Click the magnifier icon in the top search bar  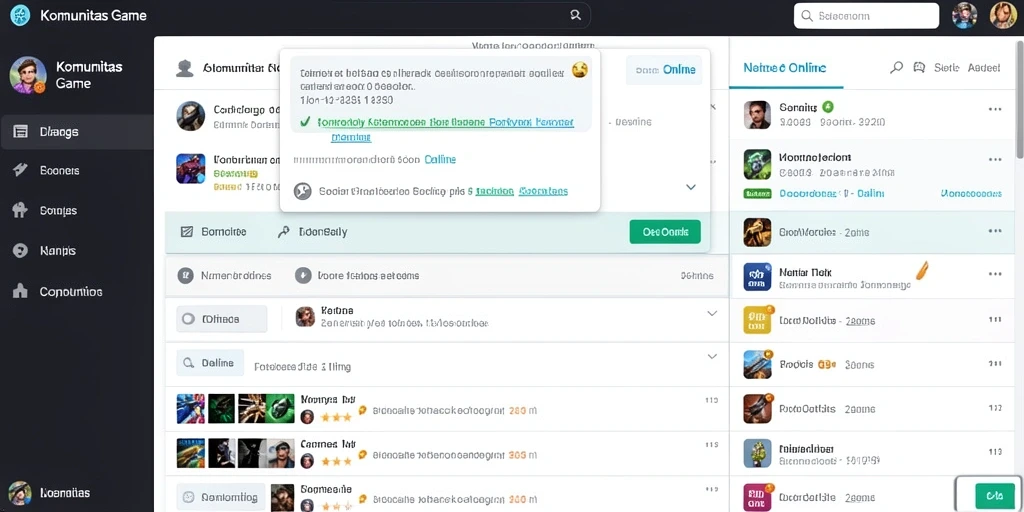coord(575,15)
